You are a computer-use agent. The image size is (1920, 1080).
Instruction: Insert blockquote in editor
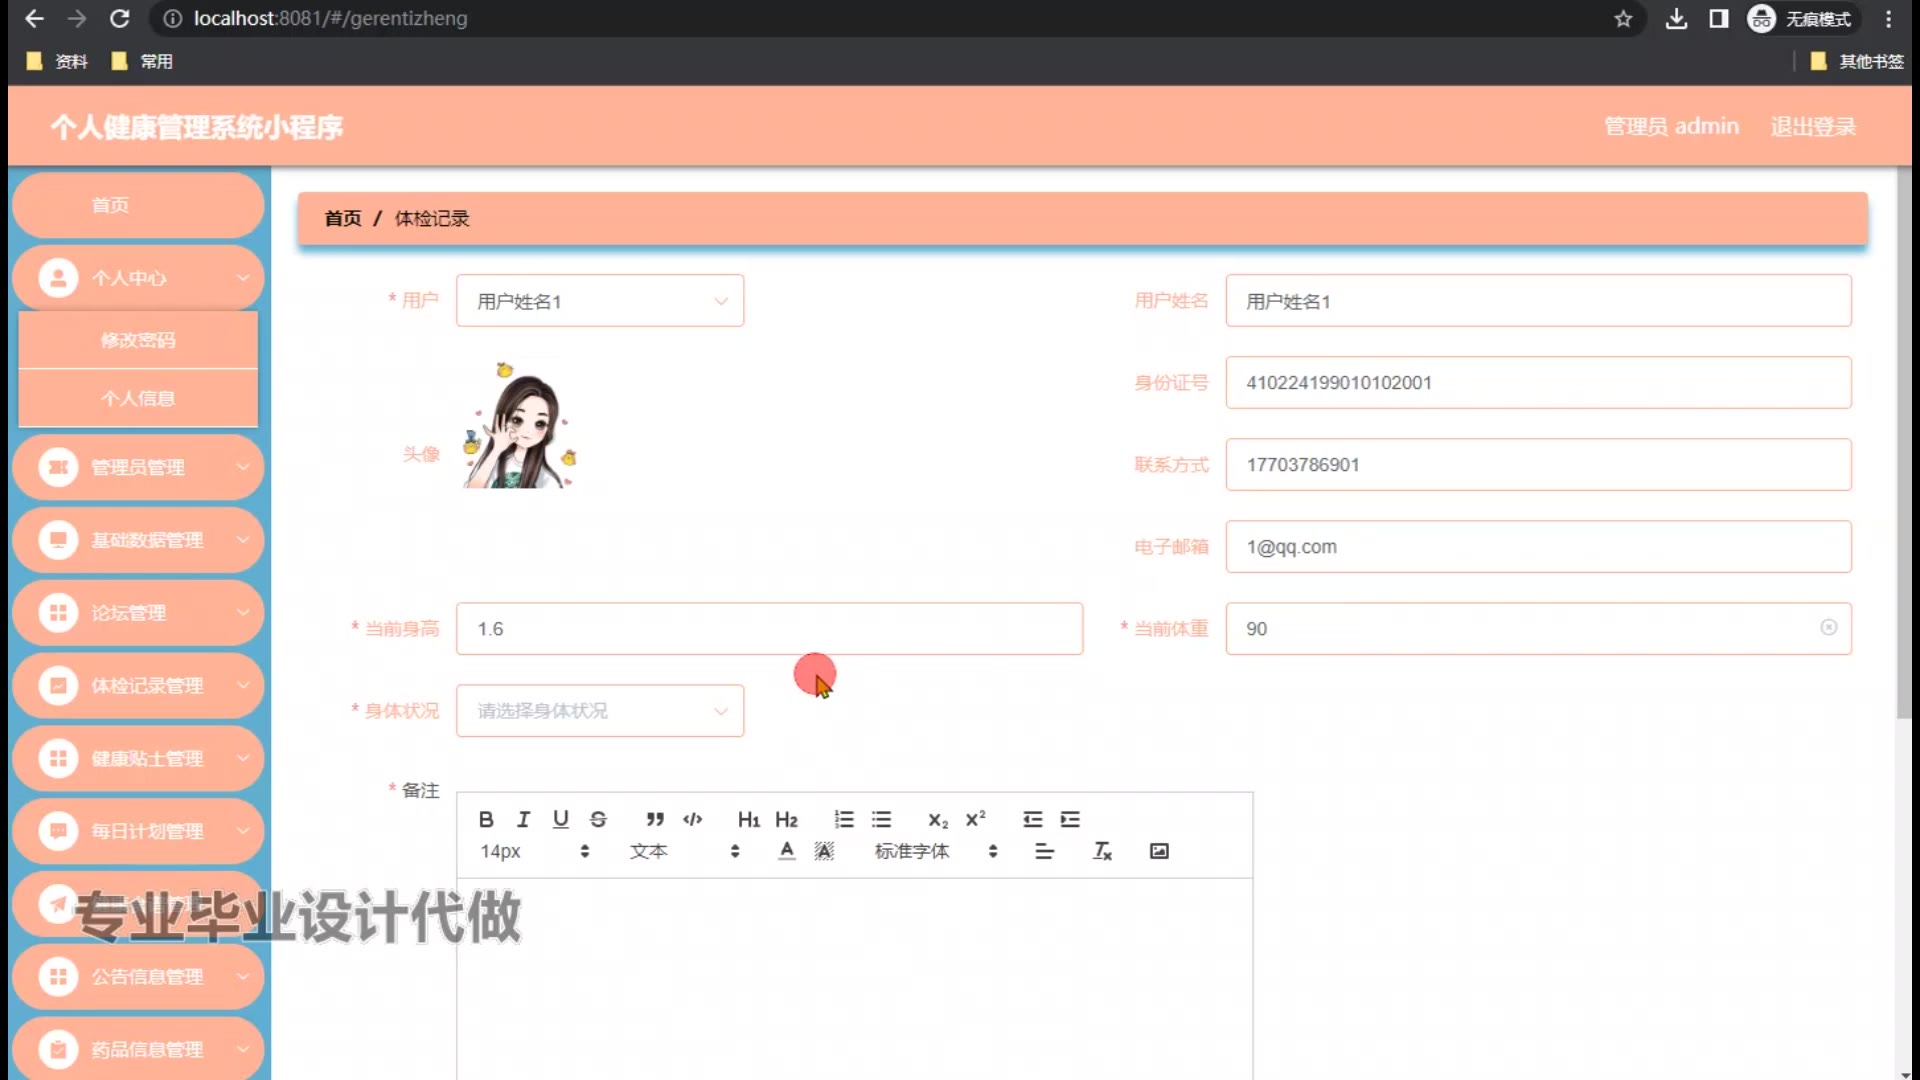point(655,819)
